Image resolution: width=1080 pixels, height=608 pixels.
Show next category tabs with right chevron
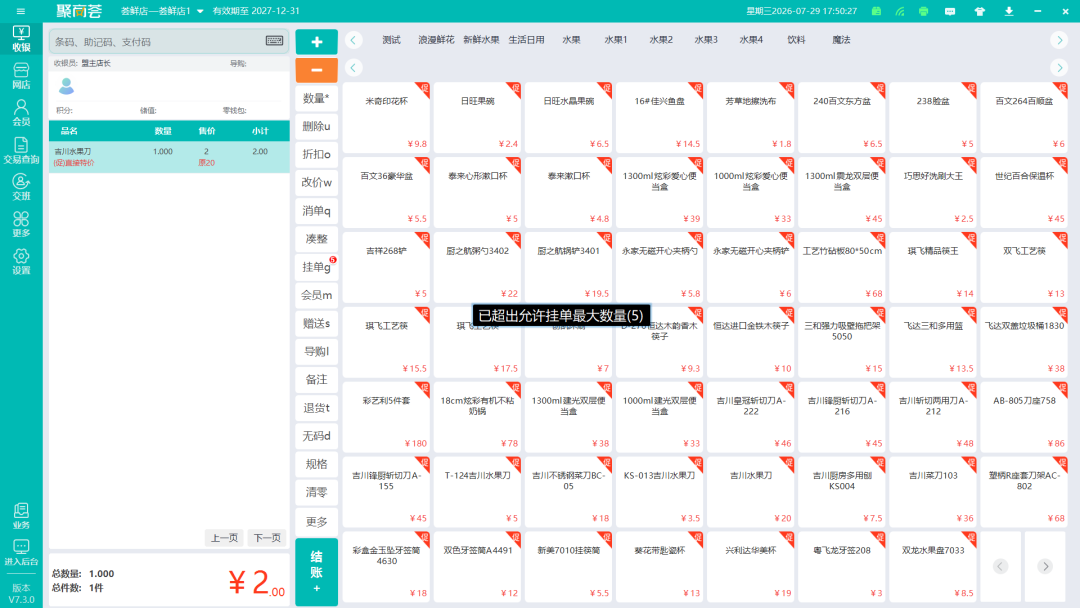1059,41
